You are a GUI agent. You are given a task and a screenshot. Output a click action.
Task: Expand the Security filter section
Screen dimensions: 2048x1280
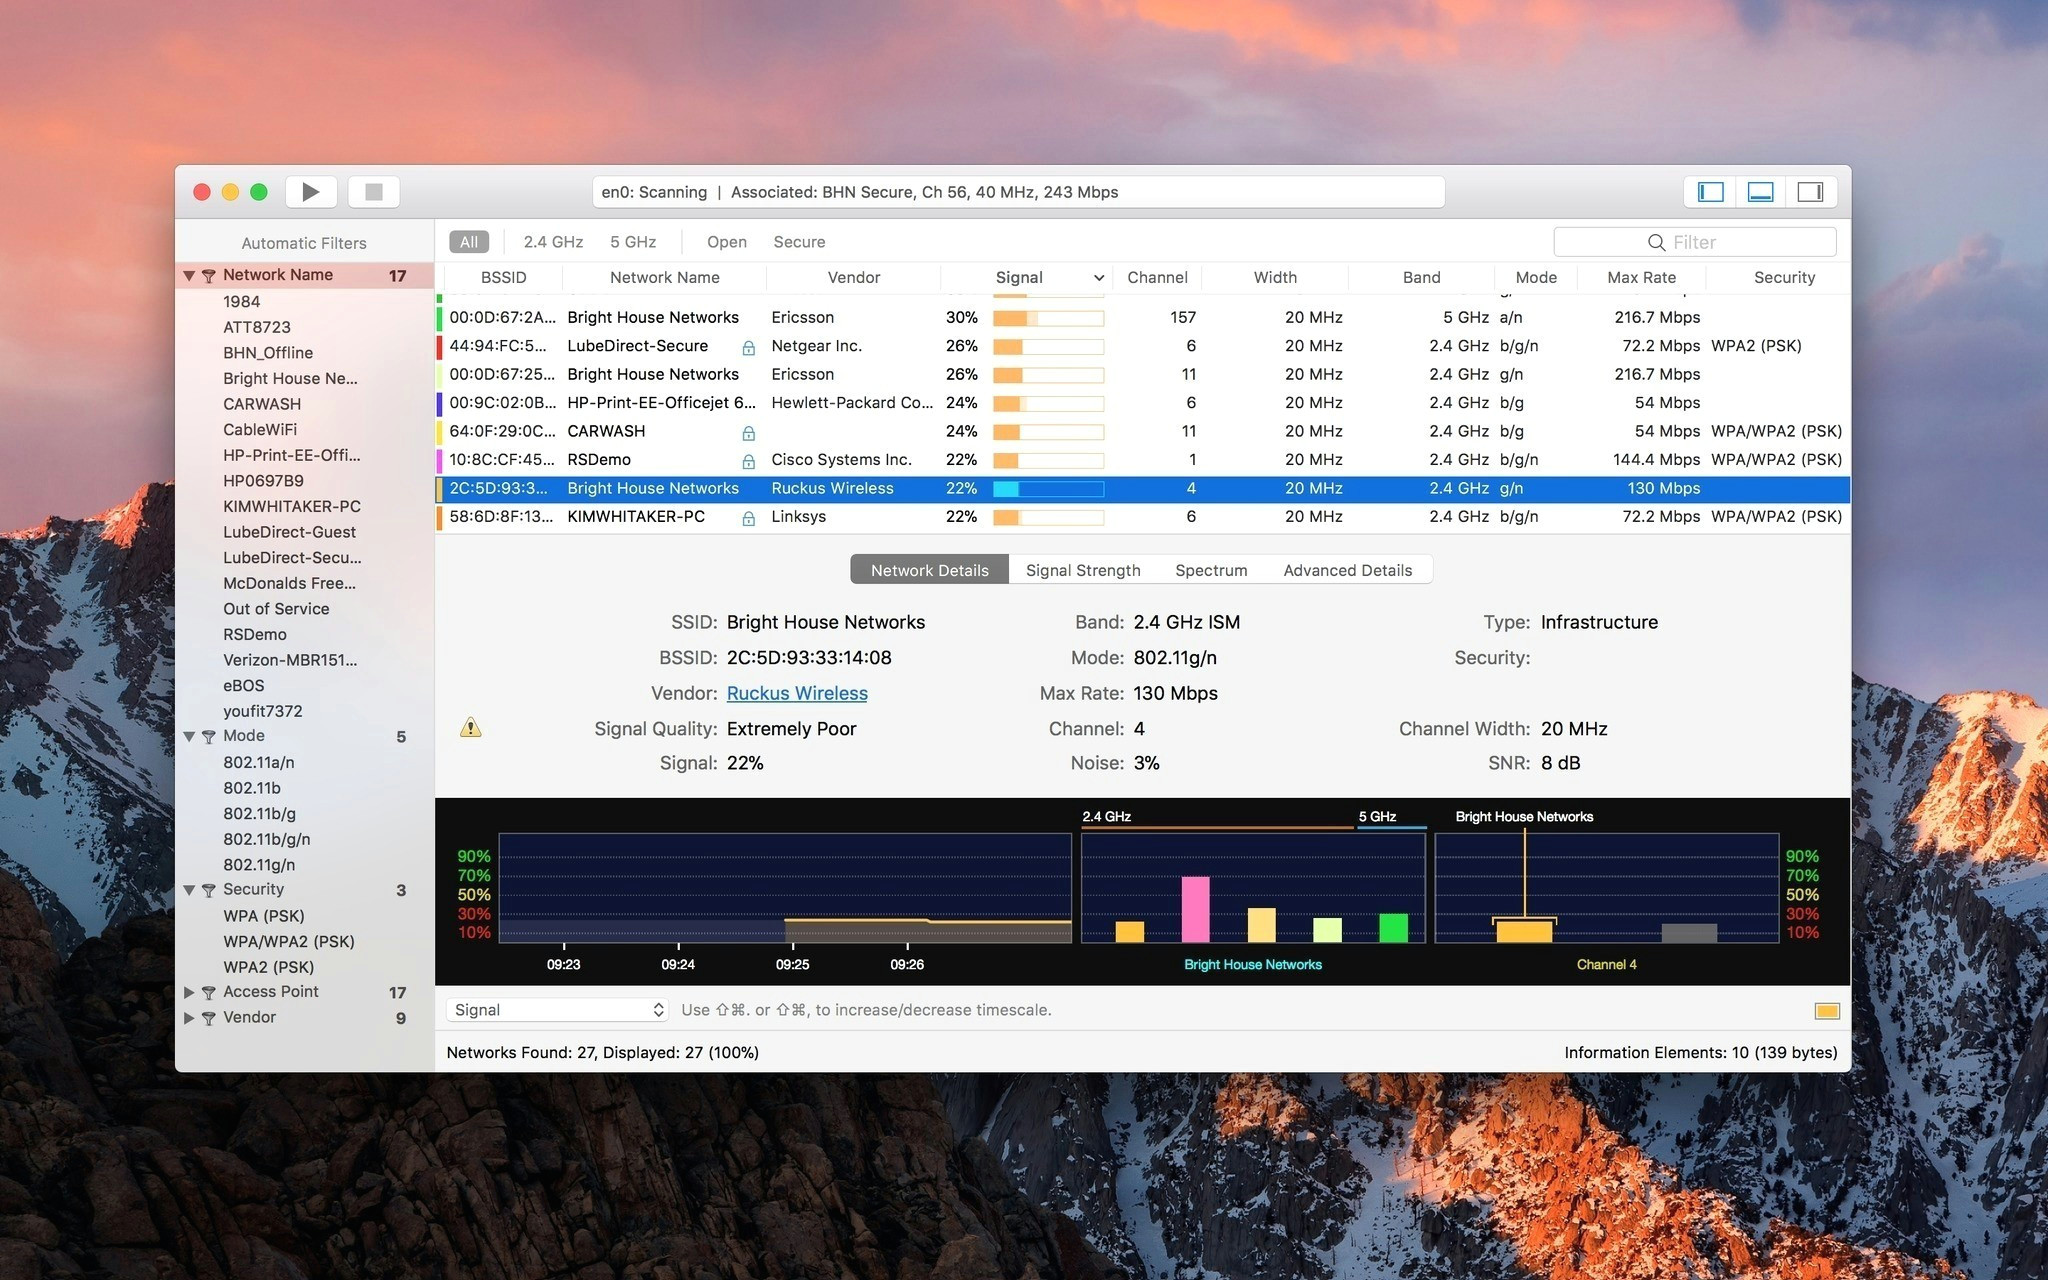[187, 889]
